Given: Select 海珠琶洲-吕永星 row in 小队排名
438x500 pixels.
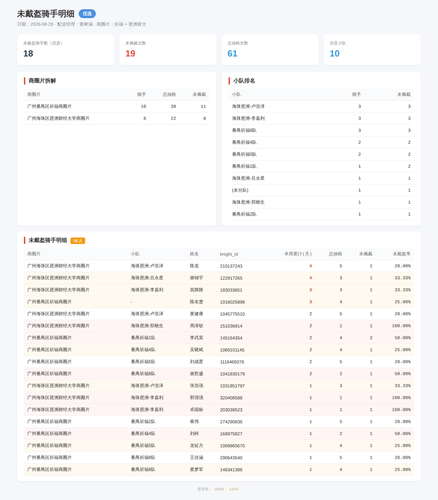Looking at the screenshot, I should [x=321, y=178].
